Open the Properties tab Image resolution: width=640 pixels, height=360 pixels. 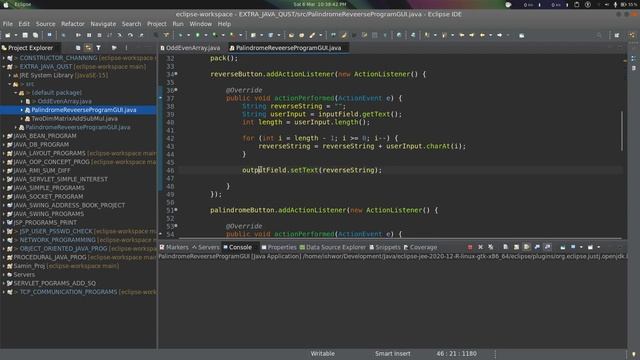[x=279, y=247]
